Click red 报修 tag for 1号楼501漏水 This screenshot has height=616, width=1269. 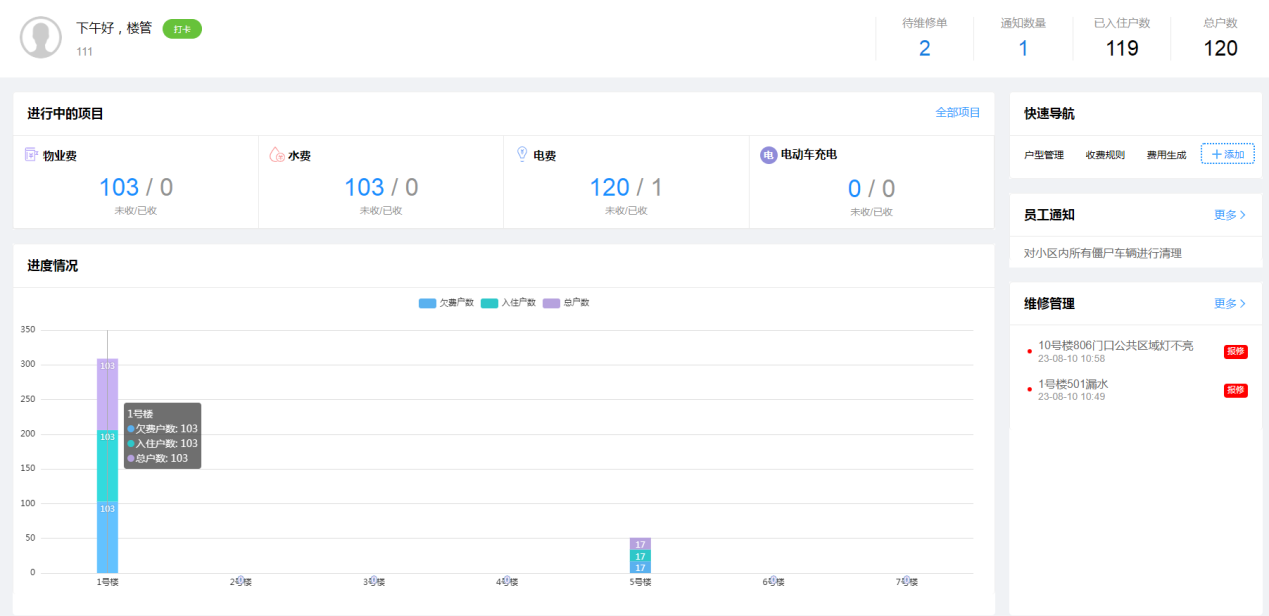point(1235,390)
